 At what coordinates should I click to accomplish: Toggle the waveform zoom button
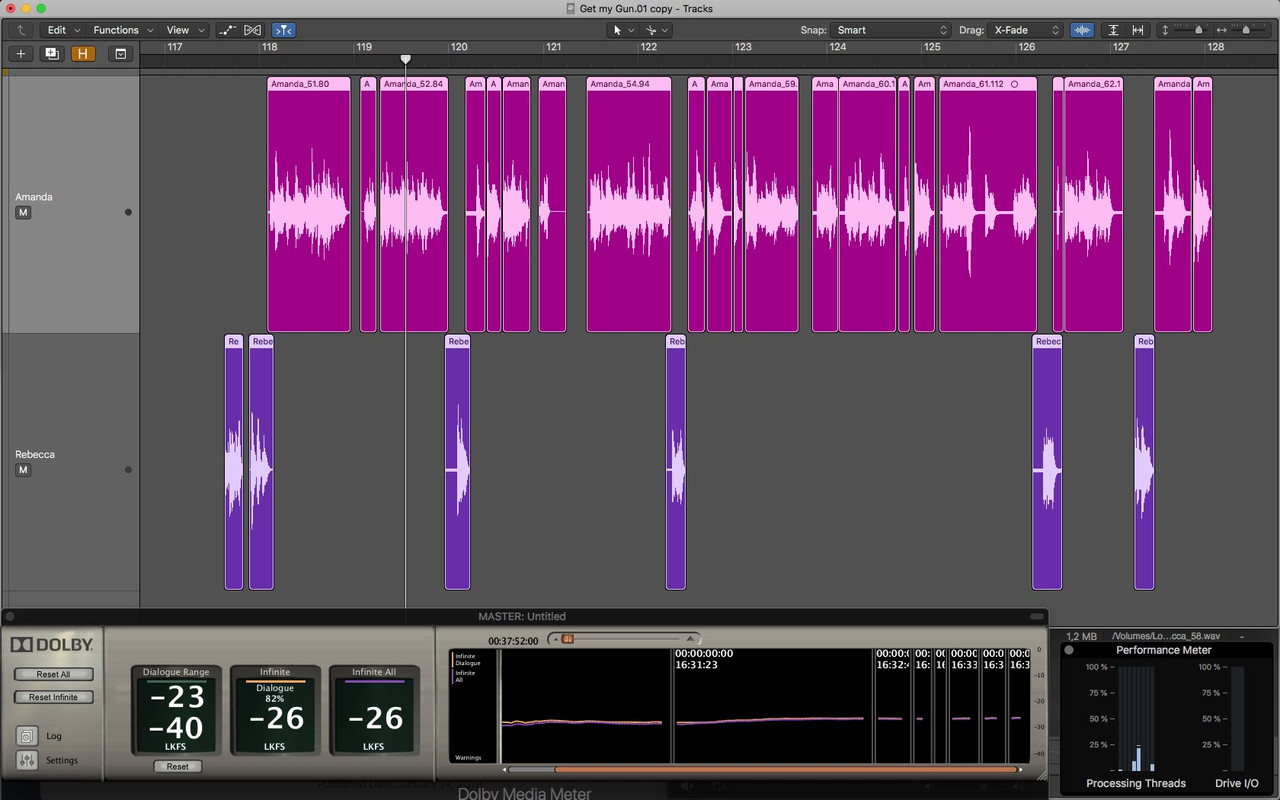point(1082,30)
